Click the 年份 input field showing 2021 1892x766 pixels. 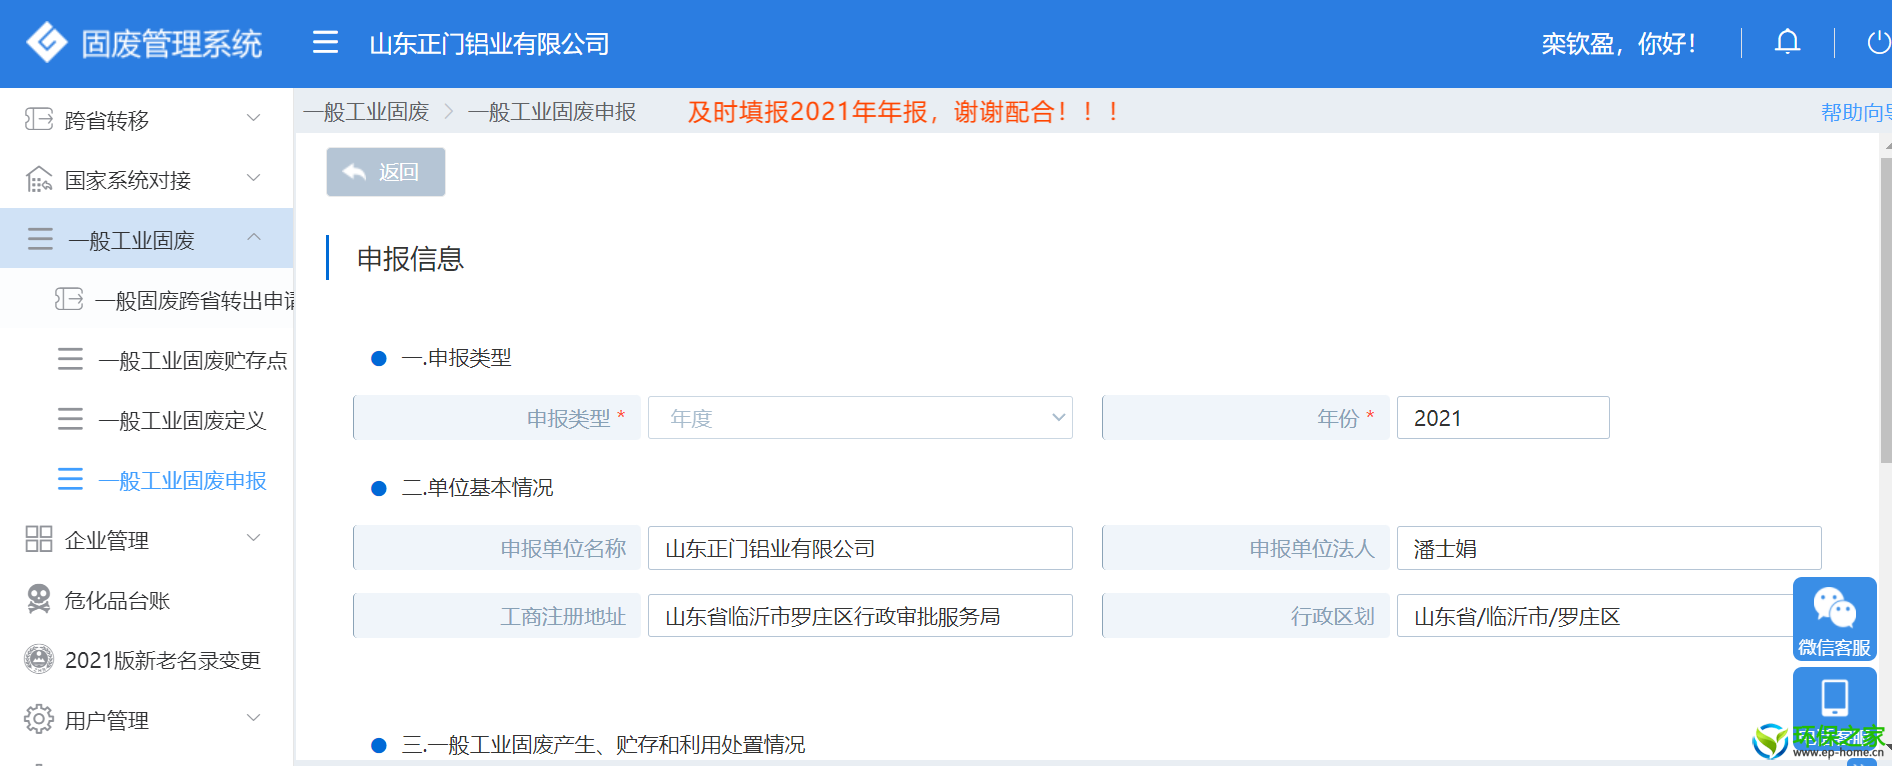tap(1503, 418)
